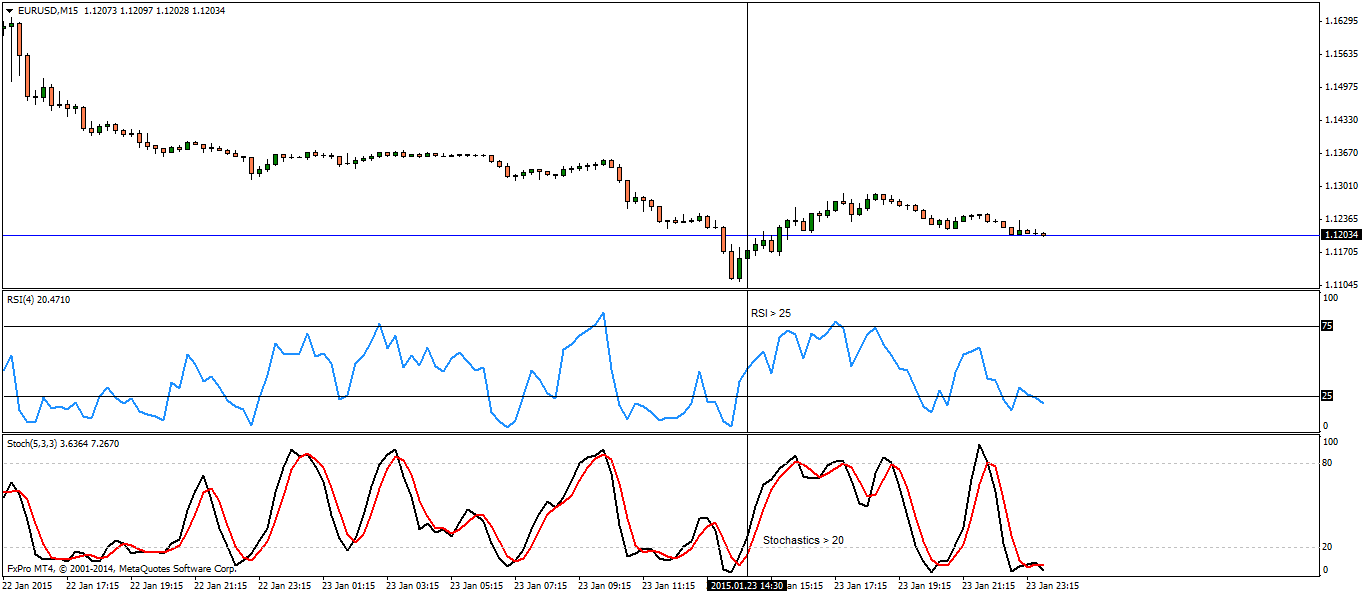
Task: Click the 23 Jan 11:15 time axis label
Action: pos(670,585)
